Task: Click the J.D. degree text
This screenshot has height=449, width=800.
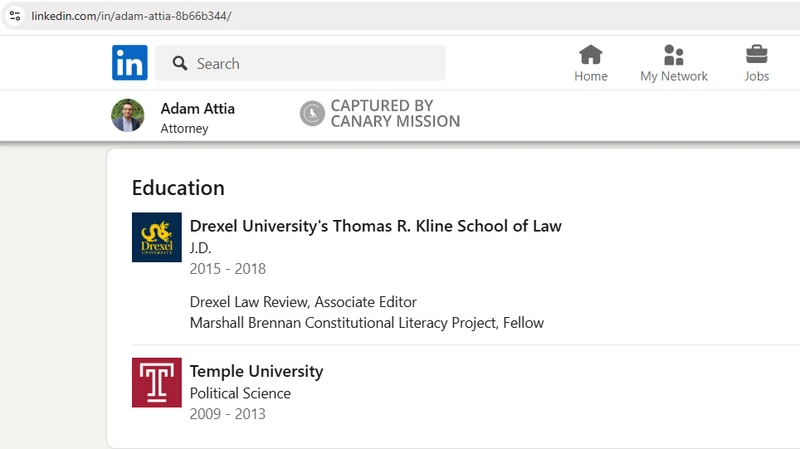Action: 200,247
